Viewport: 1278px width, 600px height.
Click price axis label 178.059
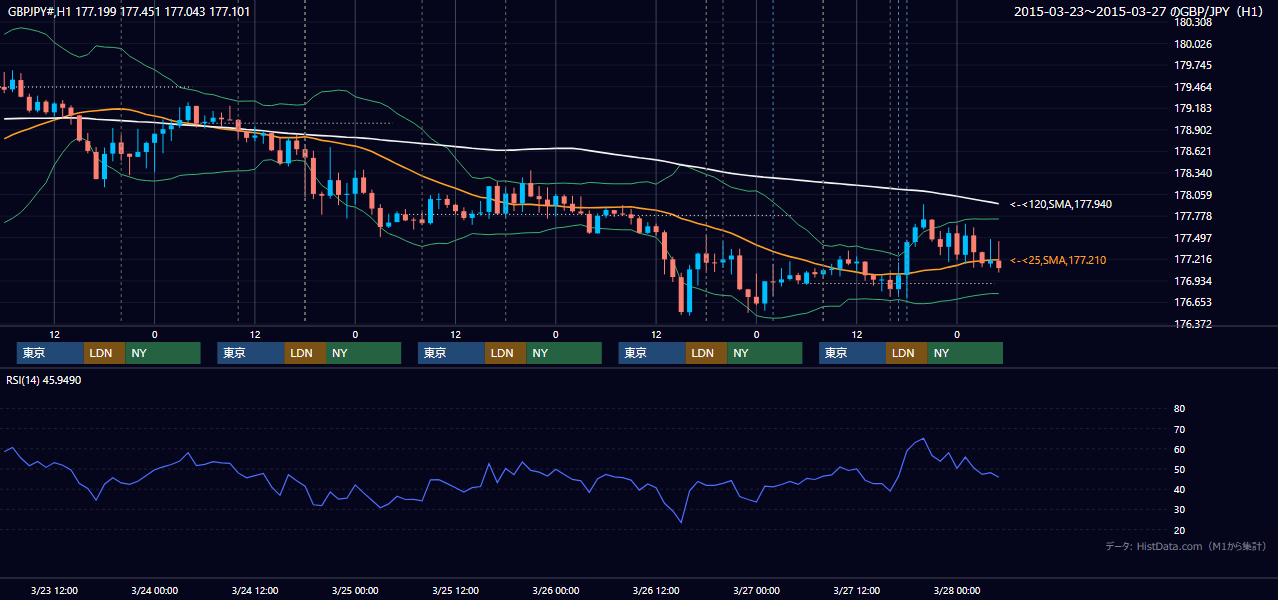[x=1192, y=195]
